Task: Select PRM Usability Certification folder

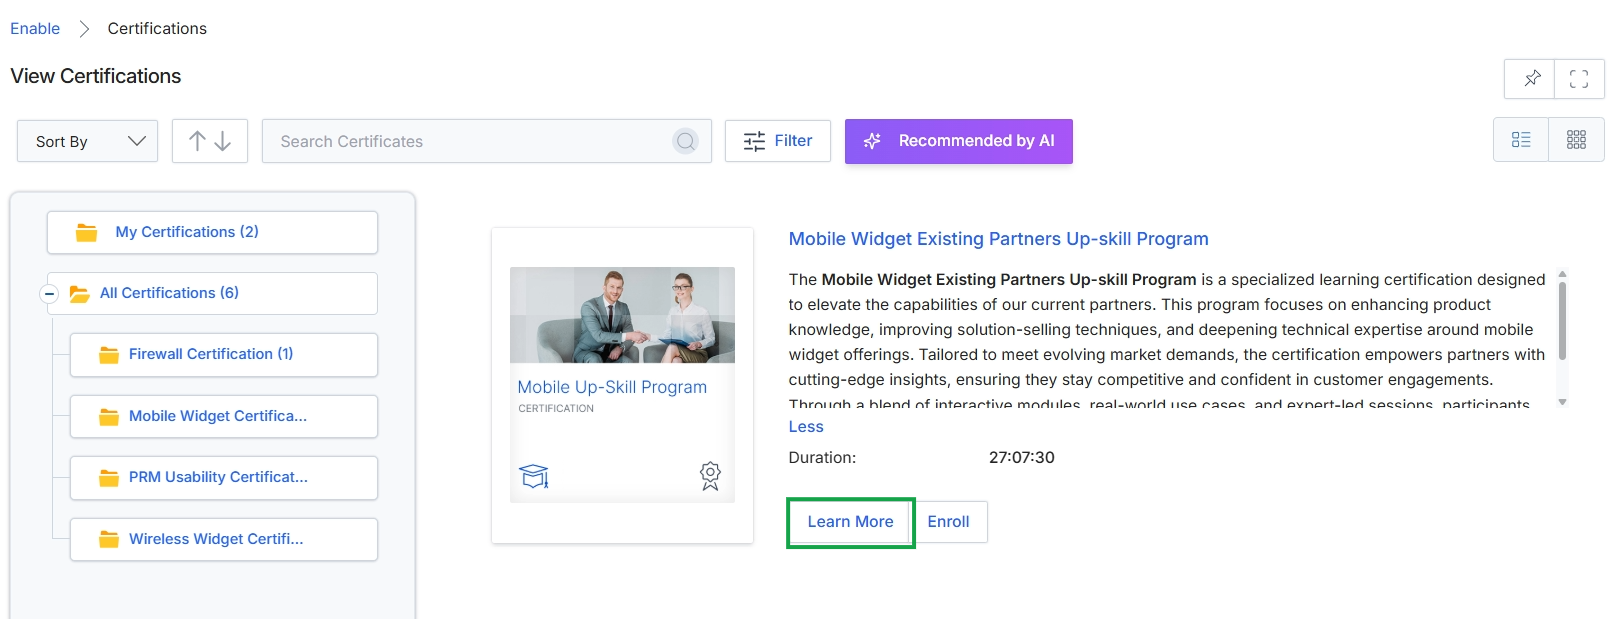Action: coord(224,478)
